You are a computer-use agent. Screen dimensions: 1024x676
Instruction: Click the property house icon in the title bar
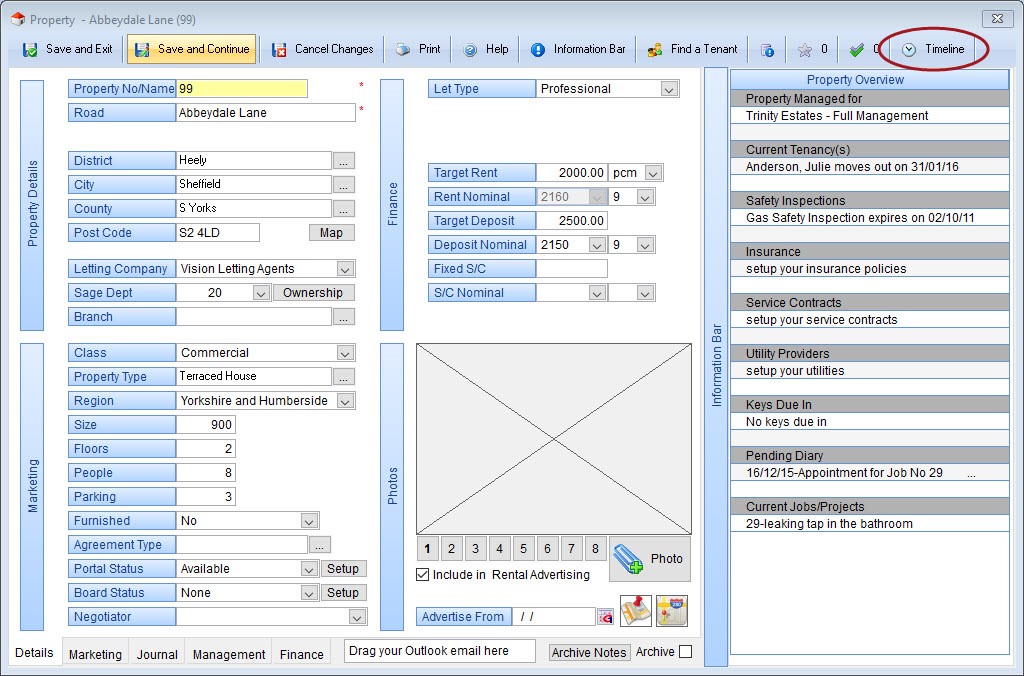tap(18, 19)
